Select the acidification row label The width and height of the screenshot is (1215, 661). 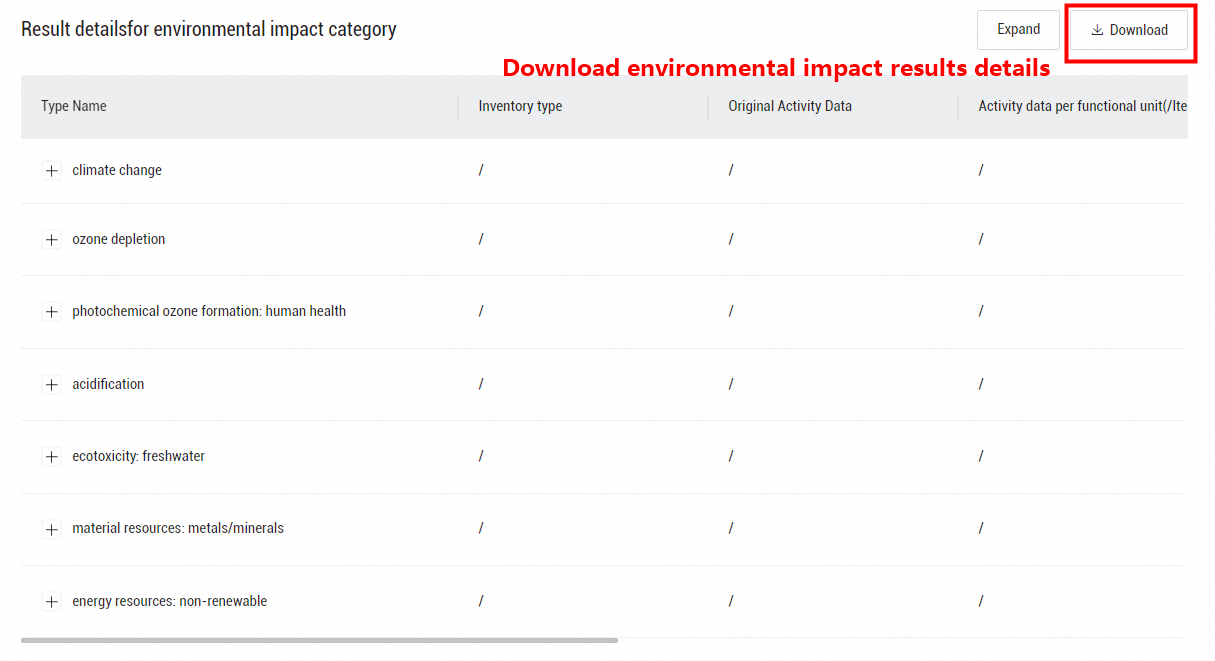(108, 385)
